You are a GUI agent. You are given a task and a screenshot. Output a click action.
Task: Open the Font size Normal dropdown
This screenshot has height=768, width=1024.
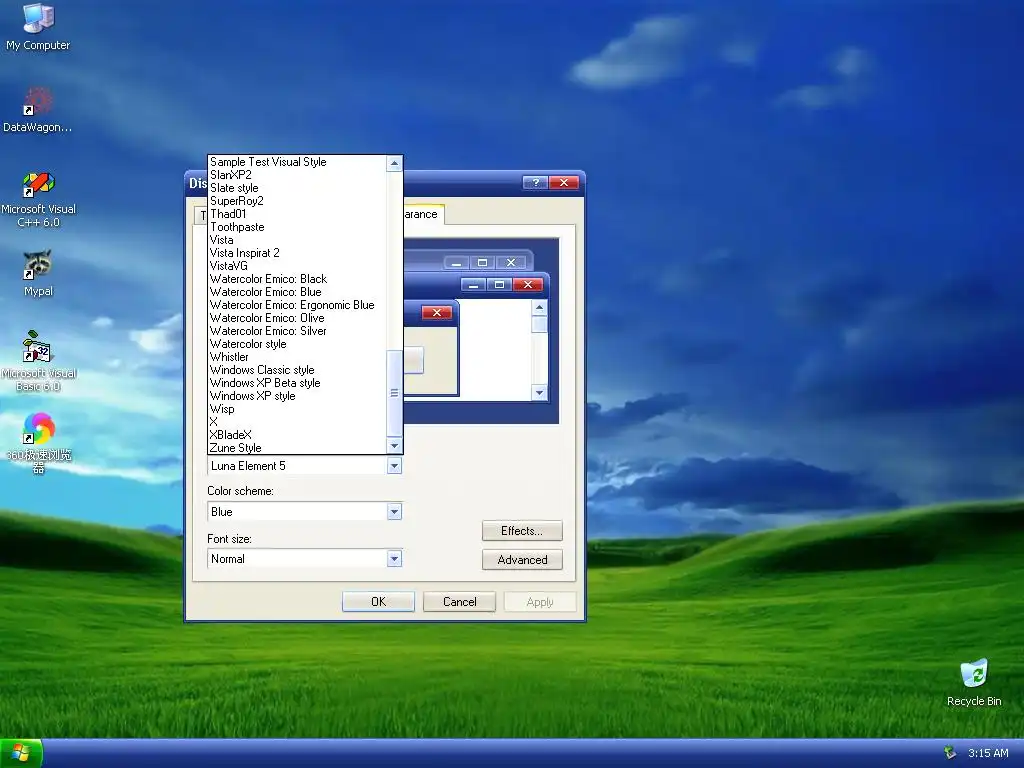click(x=394, y=558)
